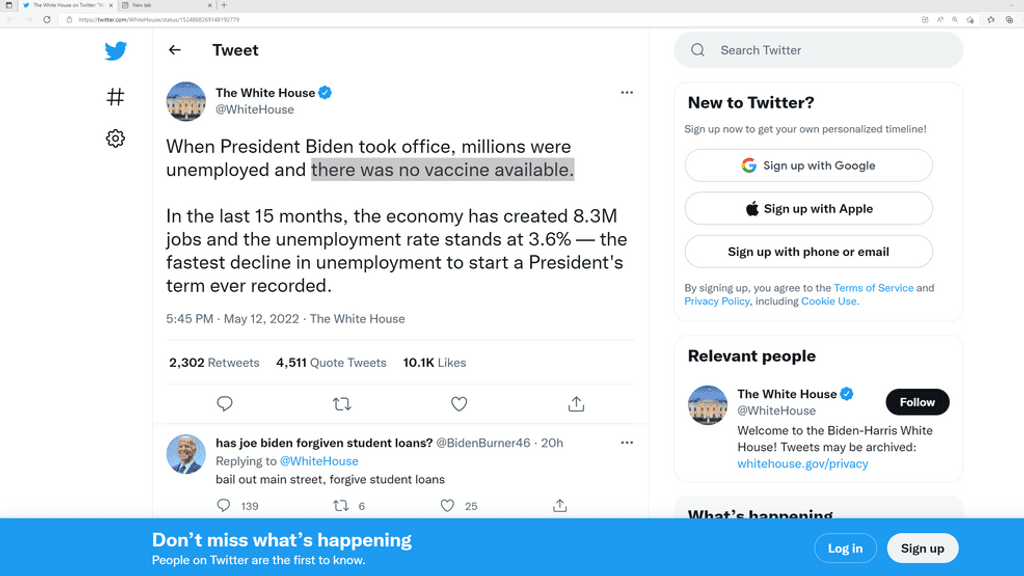1024x576 pixels.
Task: Click Sign up with Google
Action: pos(808,166)
